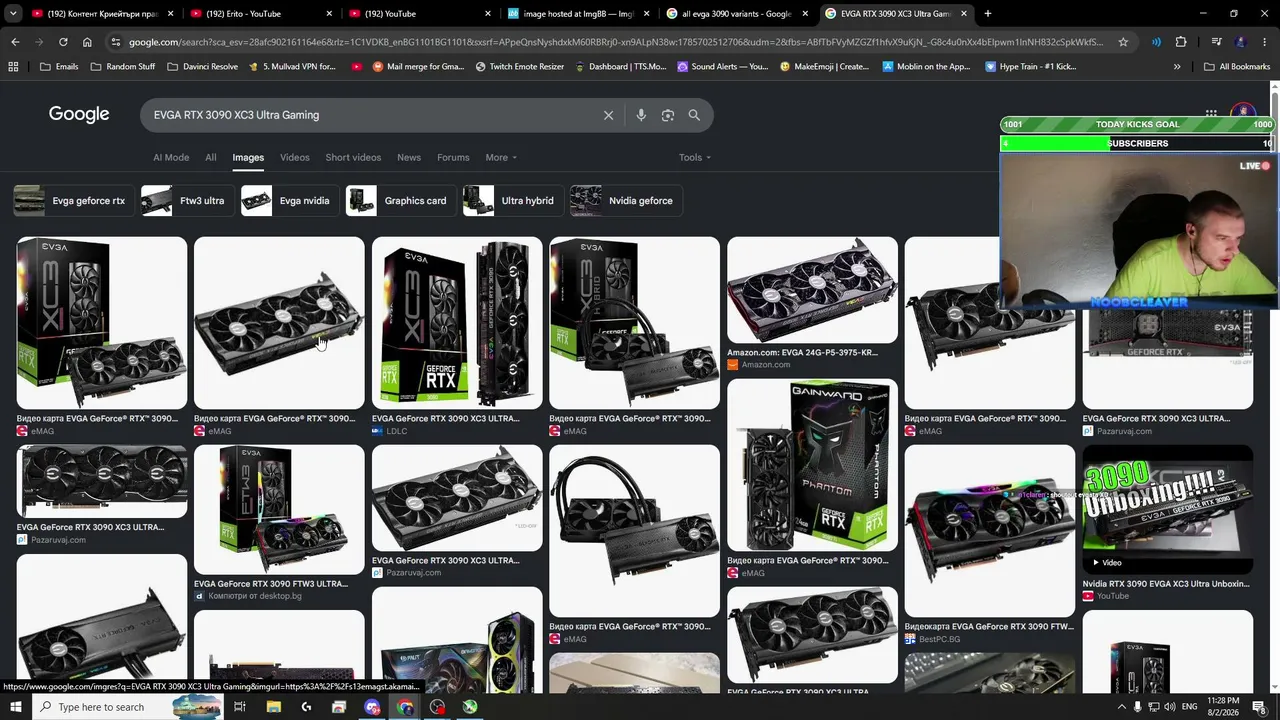
Task: Go back with the browser back arrow
Action: coord(15,42)
